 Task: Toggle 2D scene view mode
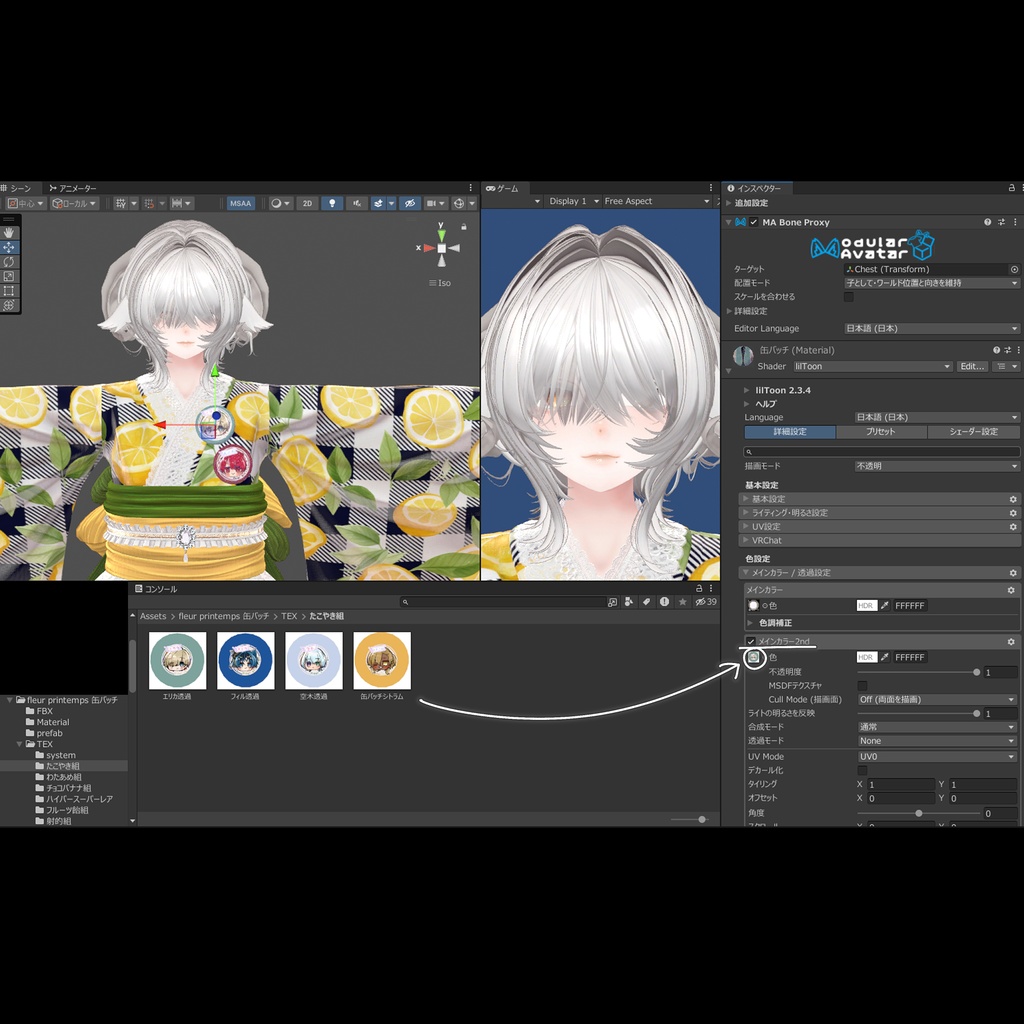pyautogui.click(x=307, y=203)
